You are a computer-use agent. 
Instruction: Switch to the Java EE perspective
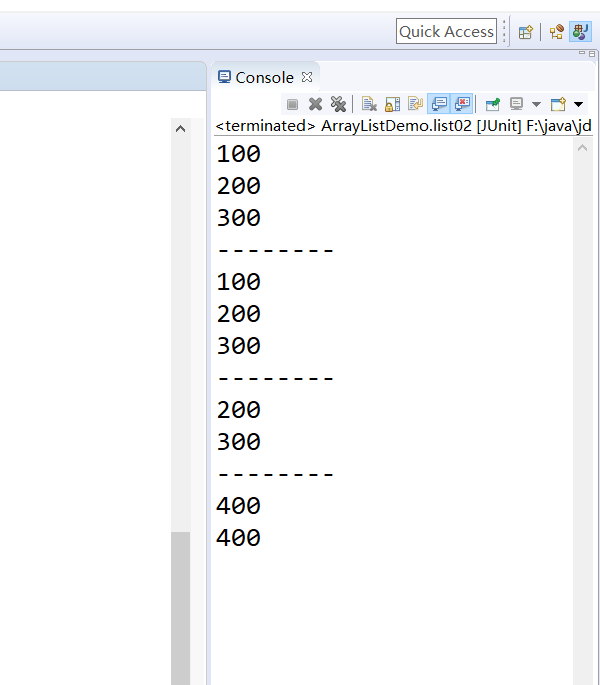point(556,32)
